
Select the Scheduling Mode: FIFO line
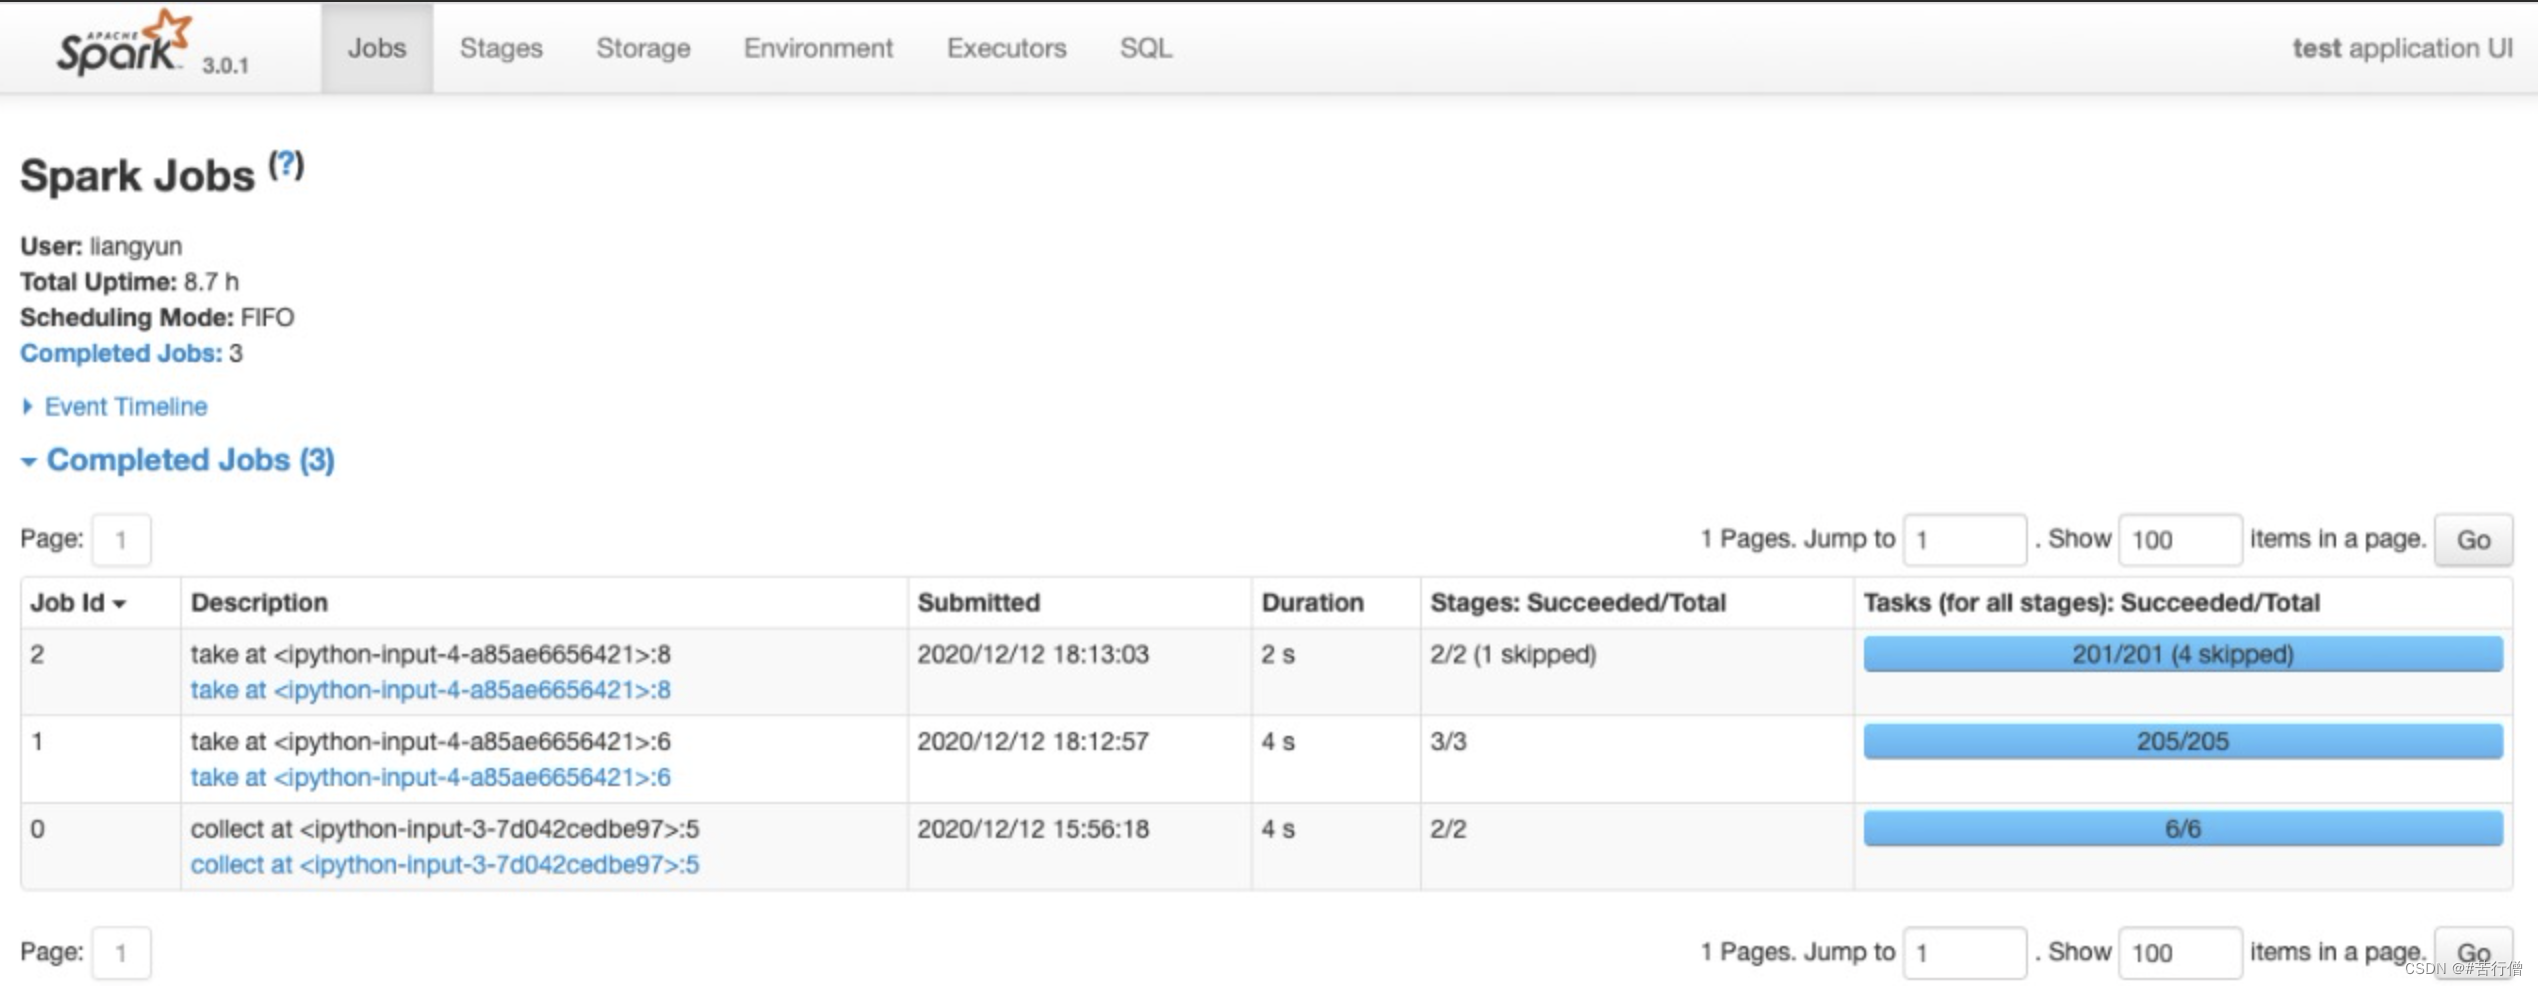click(x=157, y=317)
